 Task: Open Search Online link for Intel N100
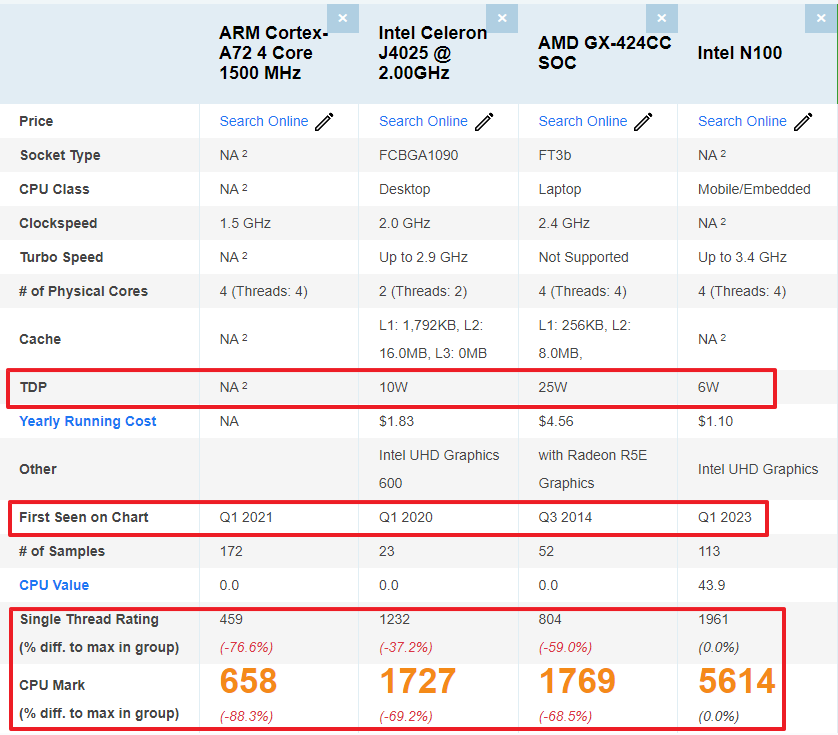point(742,121)
